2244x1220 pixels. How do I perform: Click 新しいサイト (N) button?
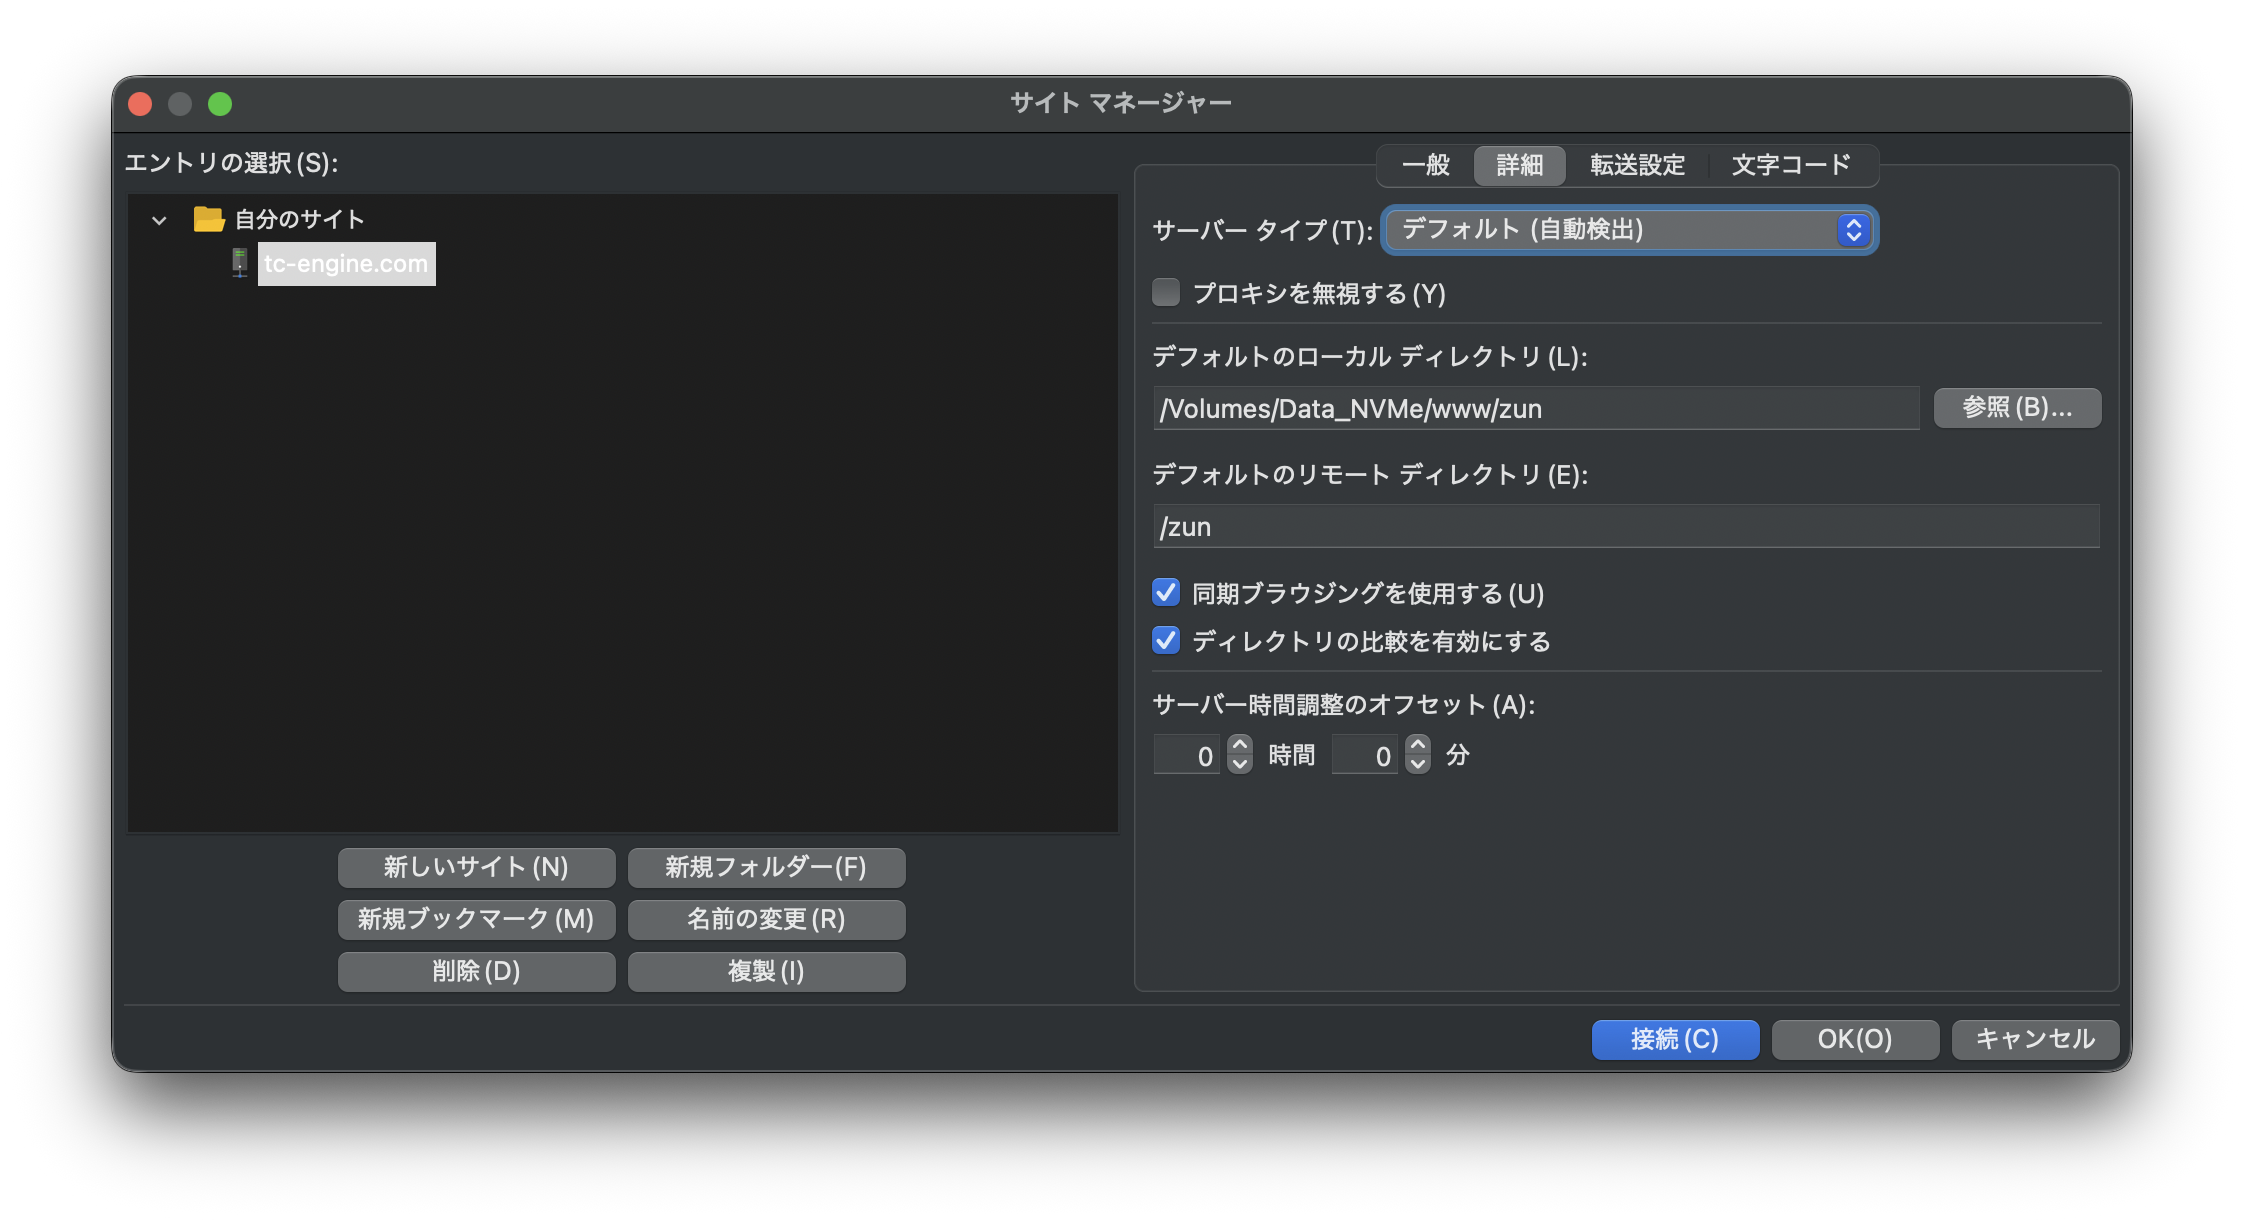[476, 867]
